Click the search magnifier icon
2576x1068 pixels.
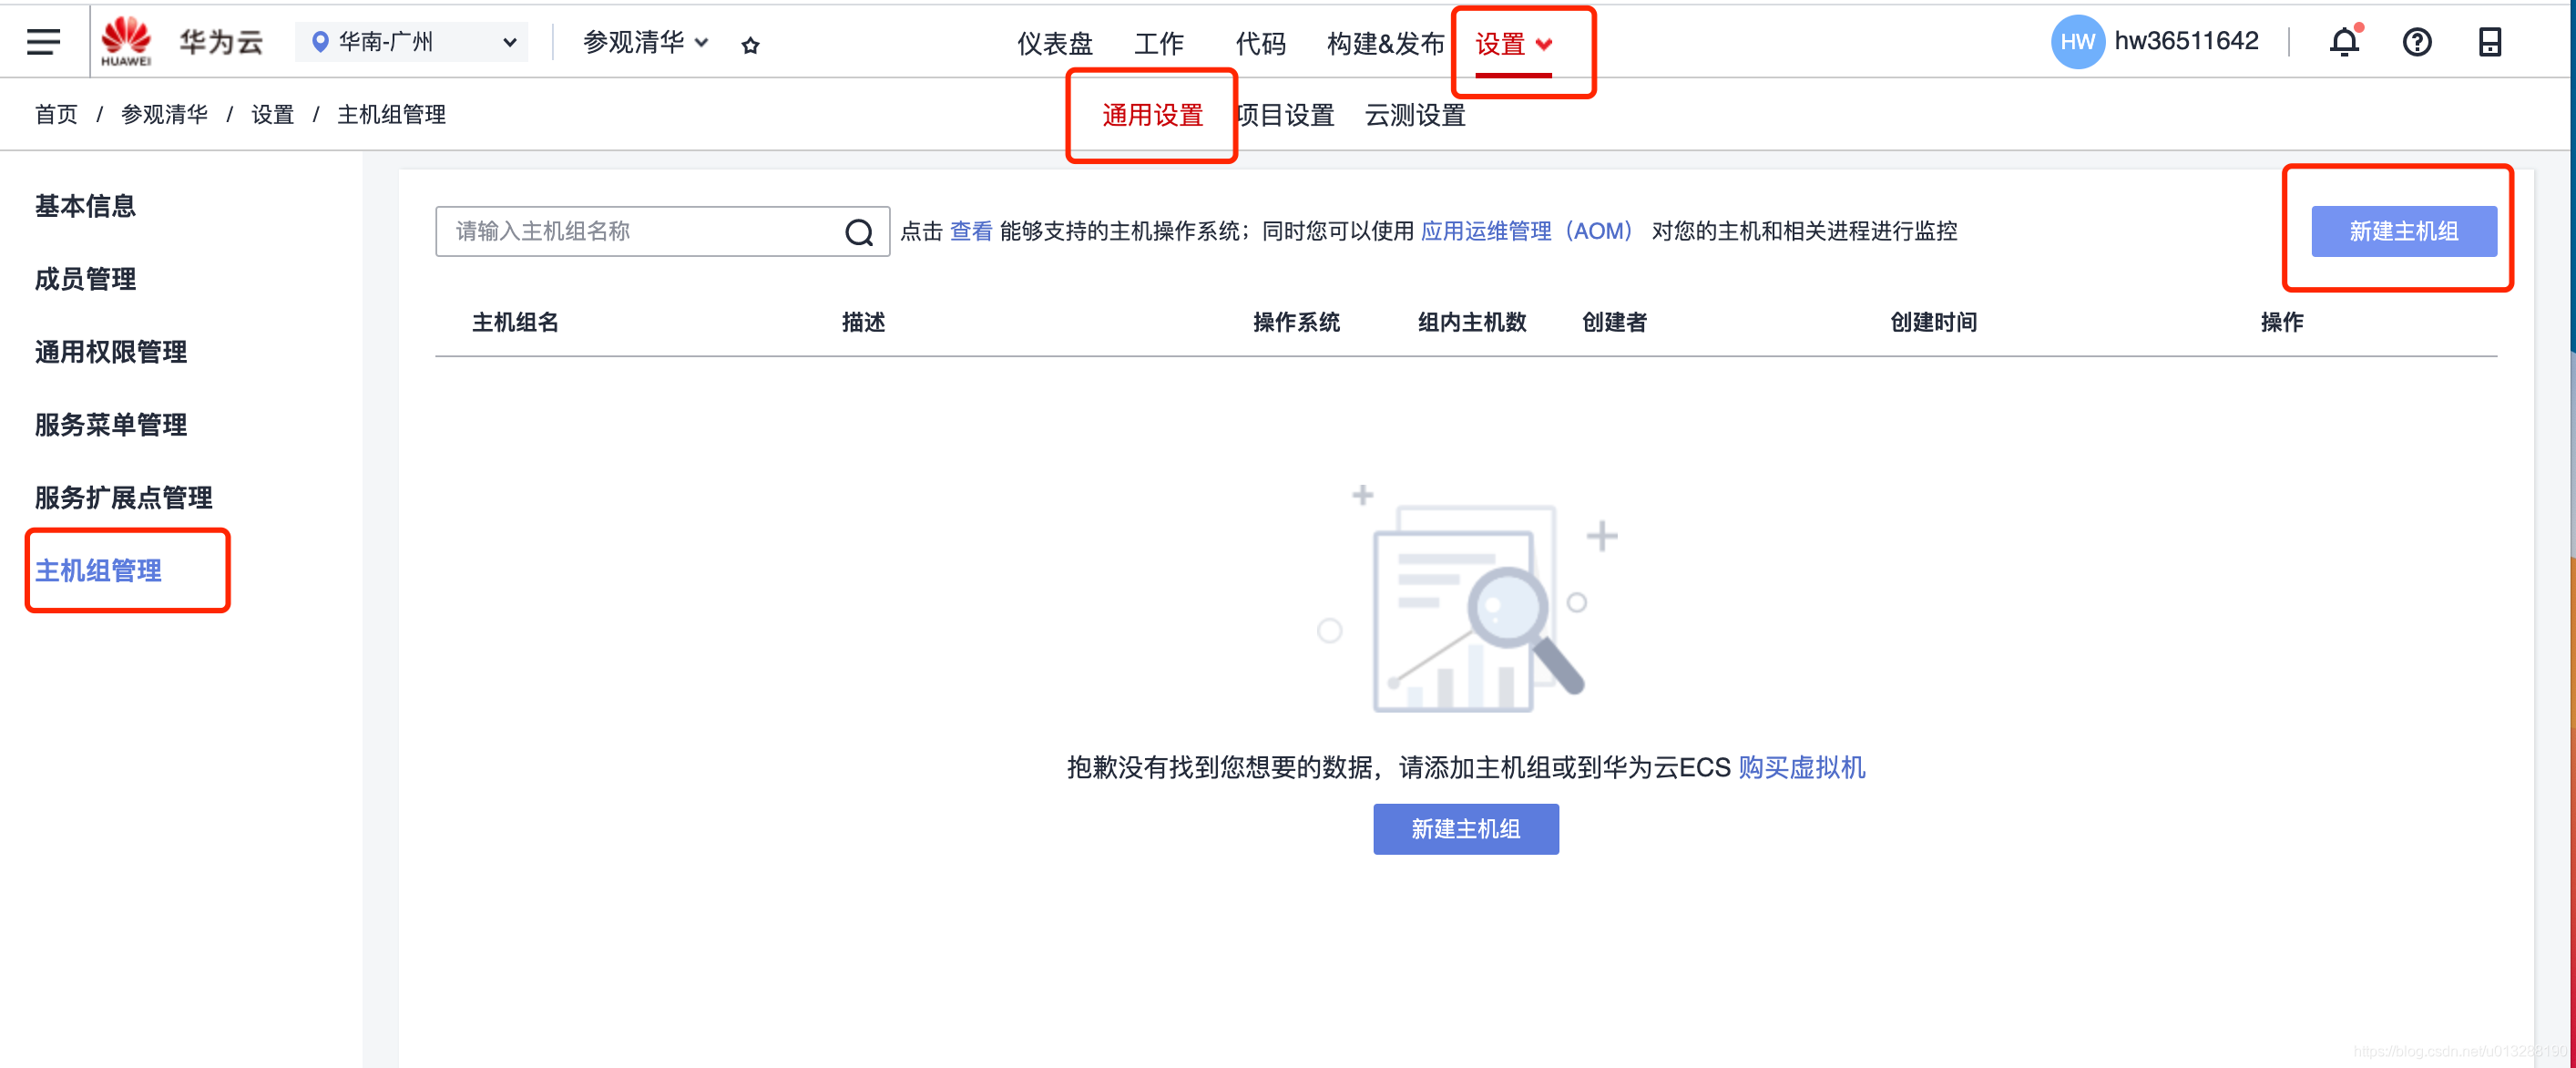tap(859, 232)
